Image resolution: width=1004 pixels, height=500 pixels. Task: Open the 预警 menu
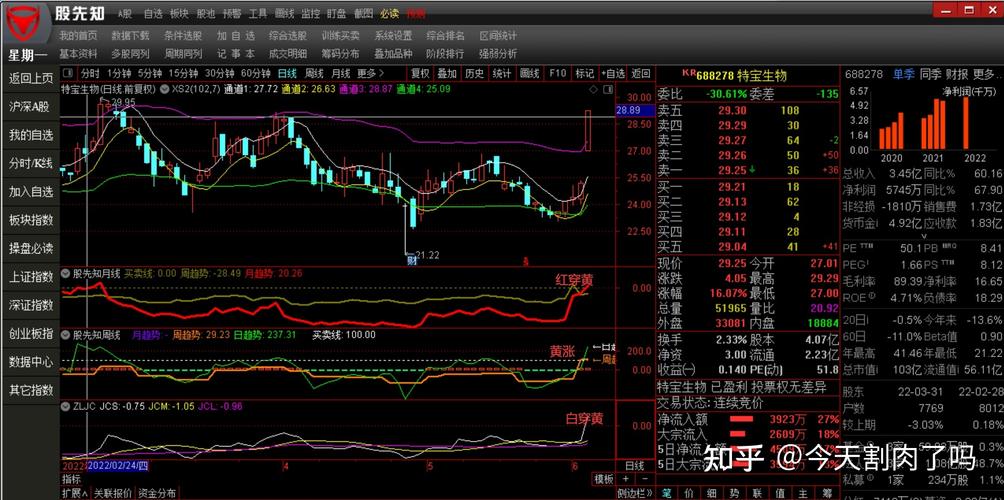coord(232,13)
